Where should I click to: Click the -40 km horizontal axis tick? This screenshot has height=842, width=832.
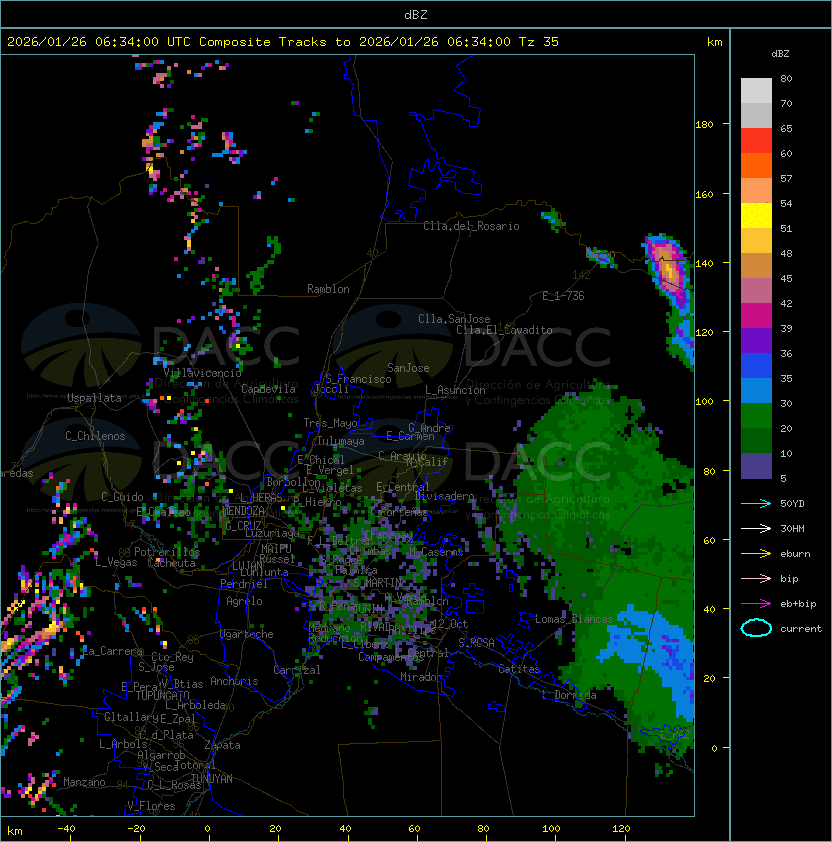coord(67,829)
